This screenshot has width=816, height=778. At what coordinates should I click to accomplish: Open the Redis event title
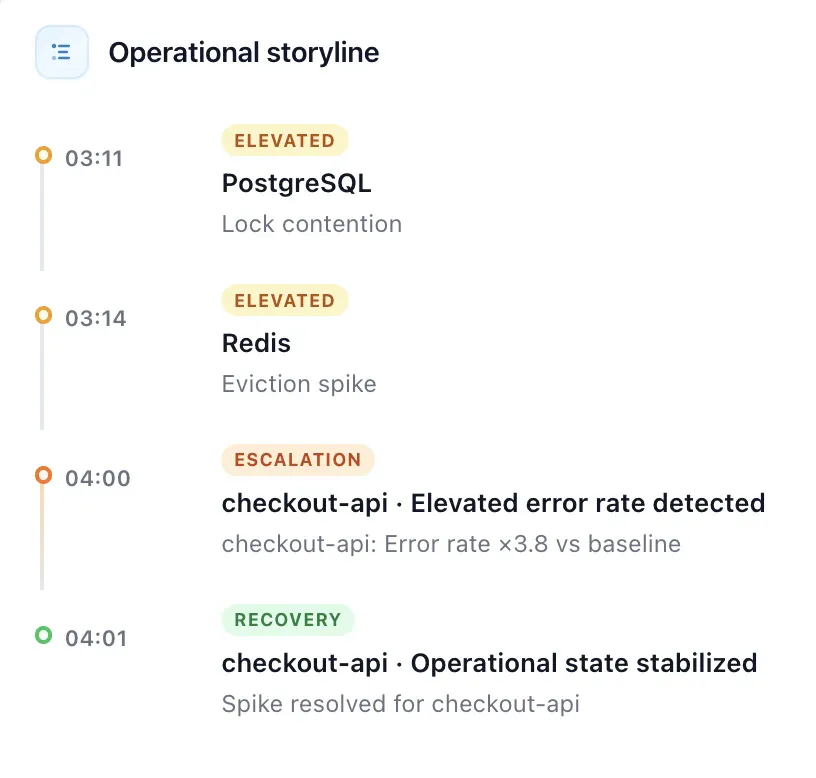pos(256,343)
